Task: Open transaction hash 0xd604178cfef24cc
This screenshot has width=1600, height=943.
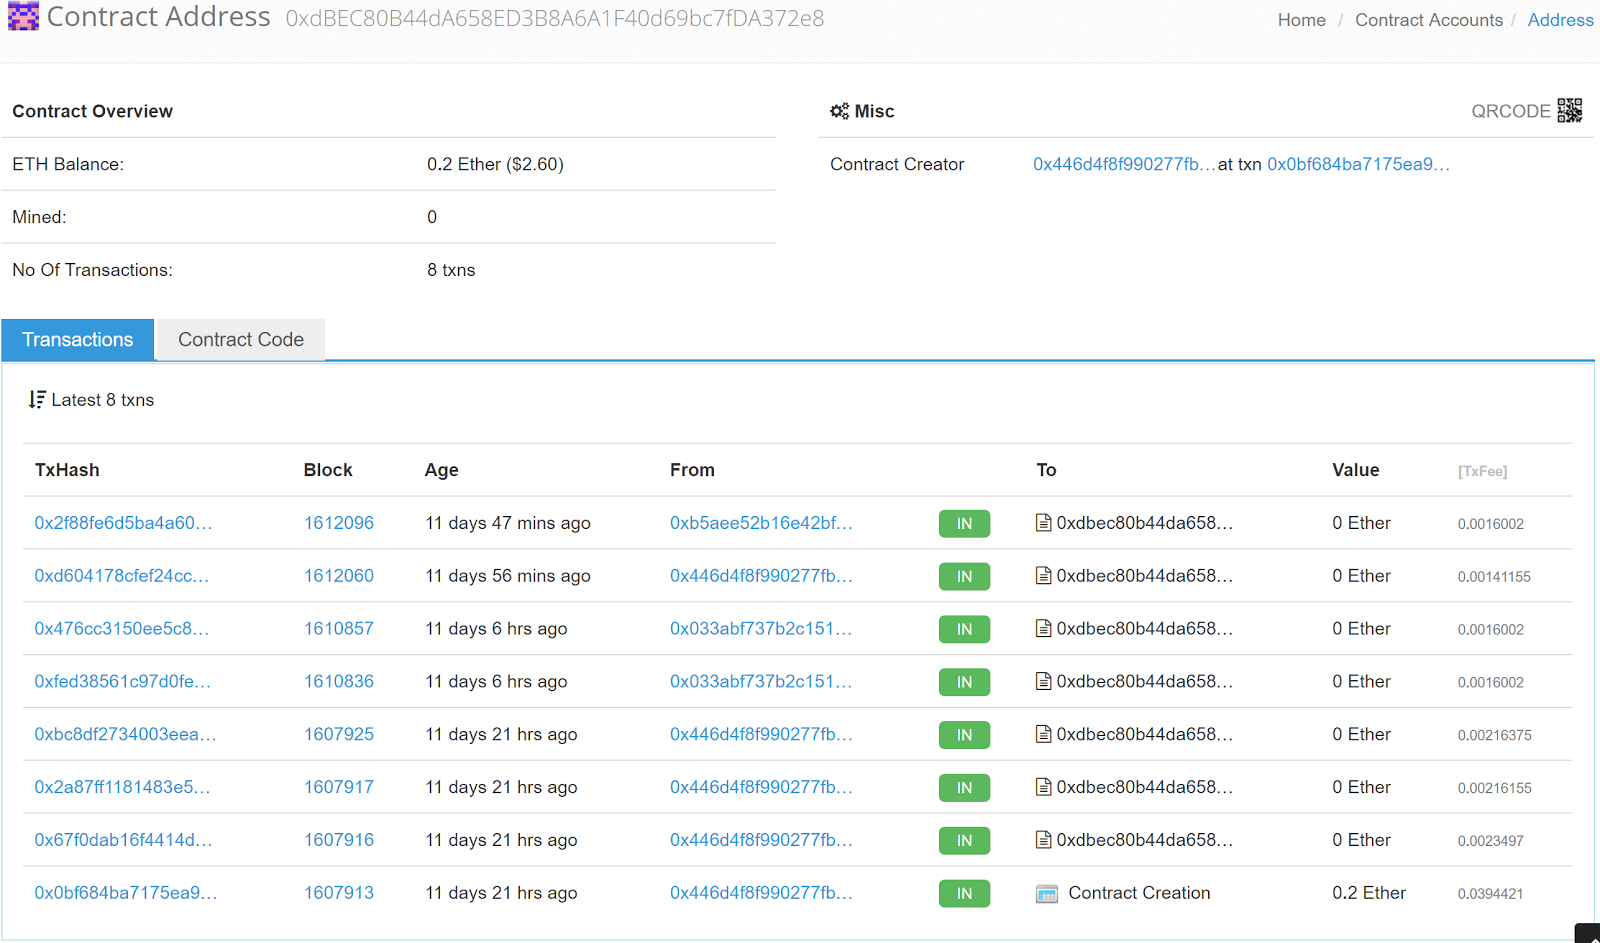Action: (x=122, y=576)
